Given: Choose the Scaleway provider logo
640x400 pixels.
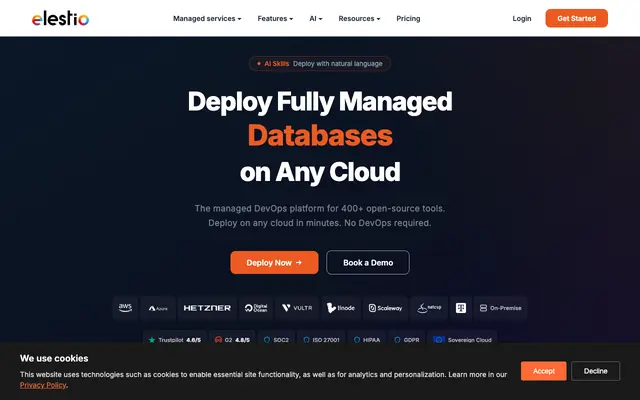Looking at the screenshot, I should (385, 308).
